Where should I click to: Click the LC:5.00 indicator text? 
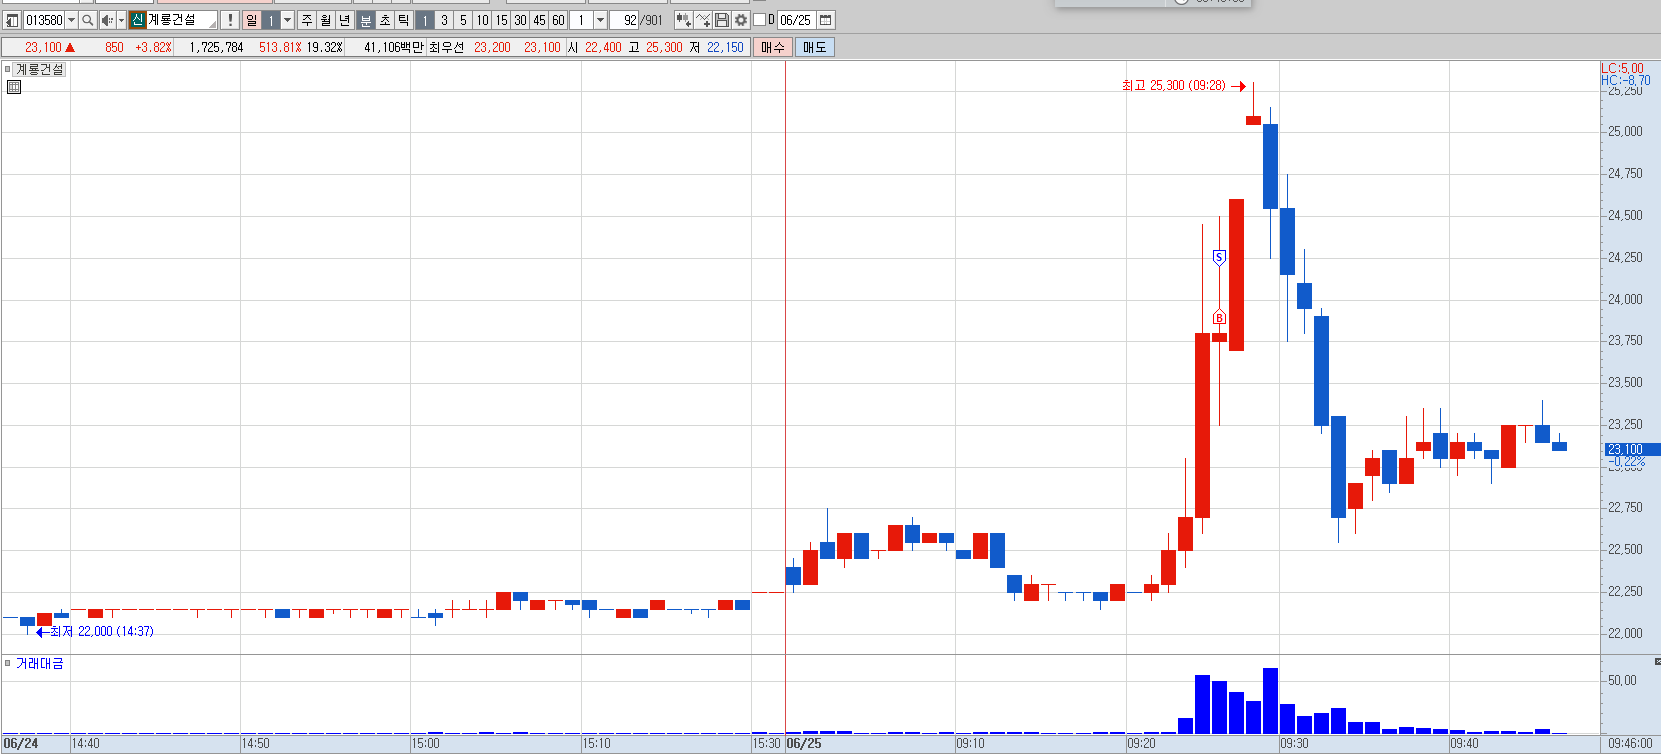1622,68
